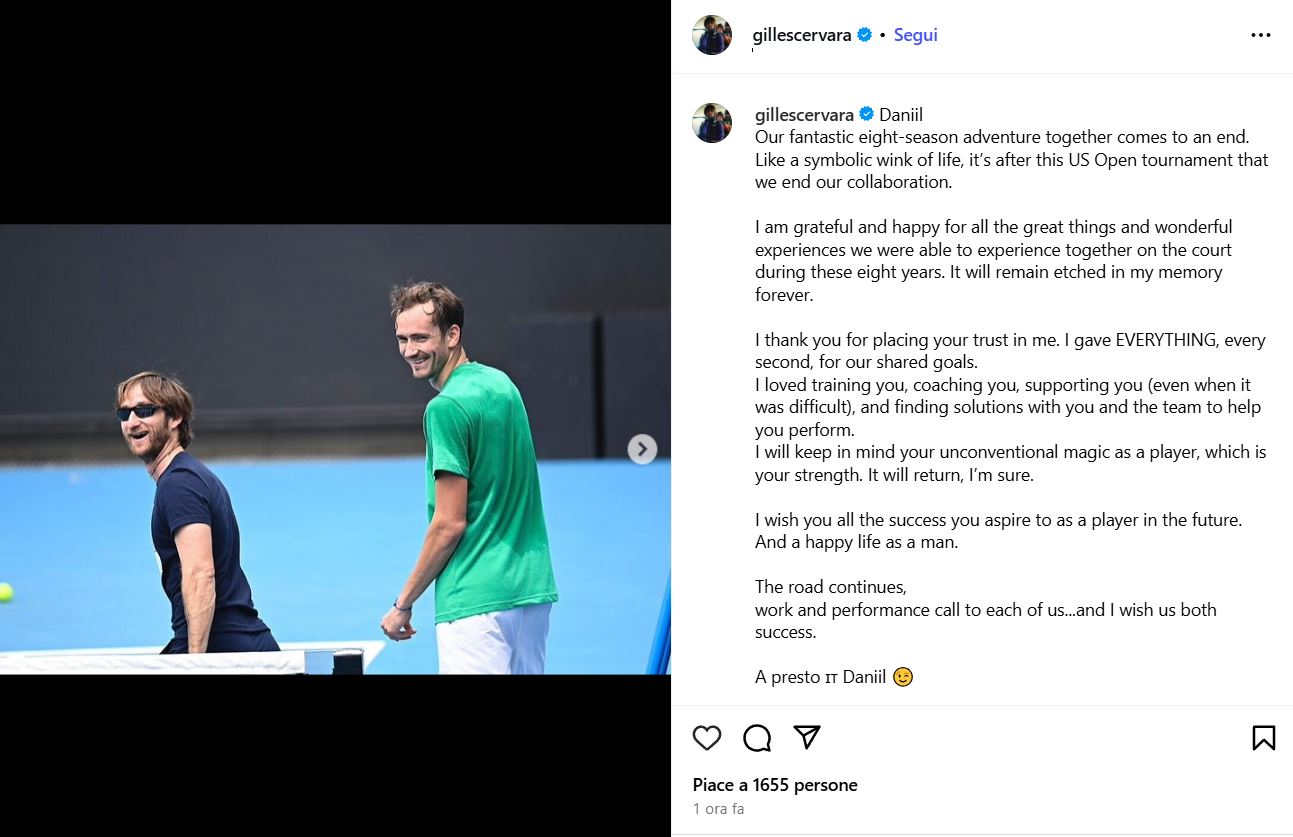
Task: Go to the next photo using the arrow
Action: click(642, 449)
